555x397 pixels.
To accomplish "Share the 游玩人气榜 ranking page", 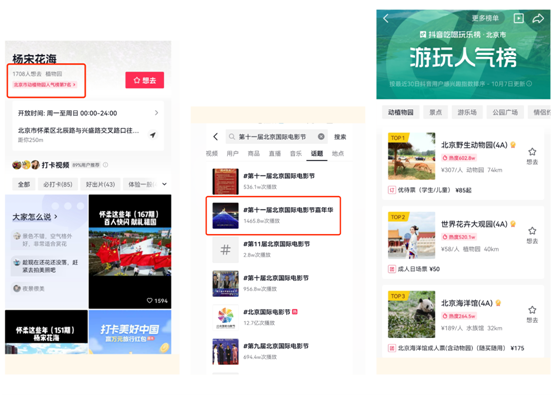I will pyautogui.click(x=538, y=18).
